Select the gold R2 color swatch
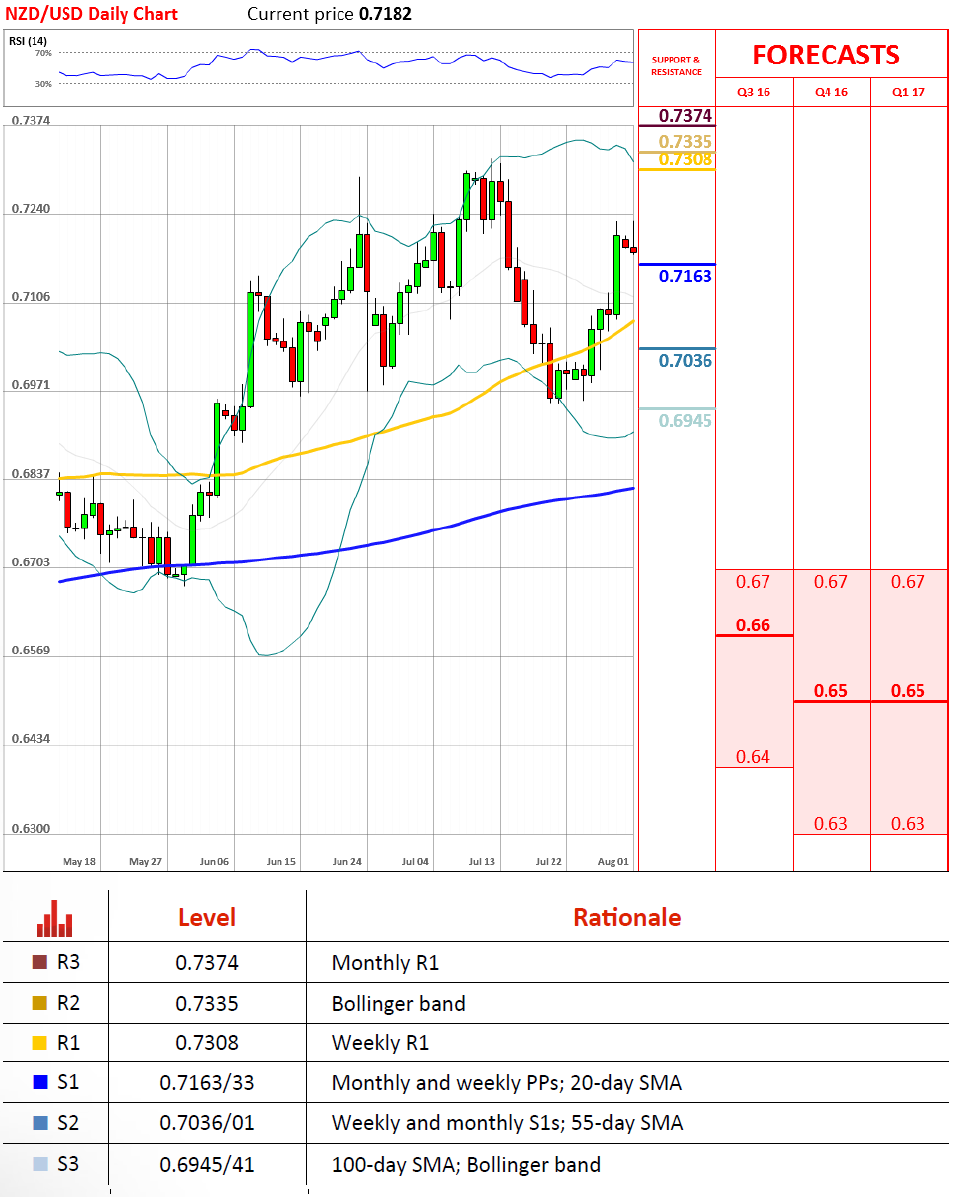Image resolution: width=956 pixels, height=1197 pixels. (40, 1003)
